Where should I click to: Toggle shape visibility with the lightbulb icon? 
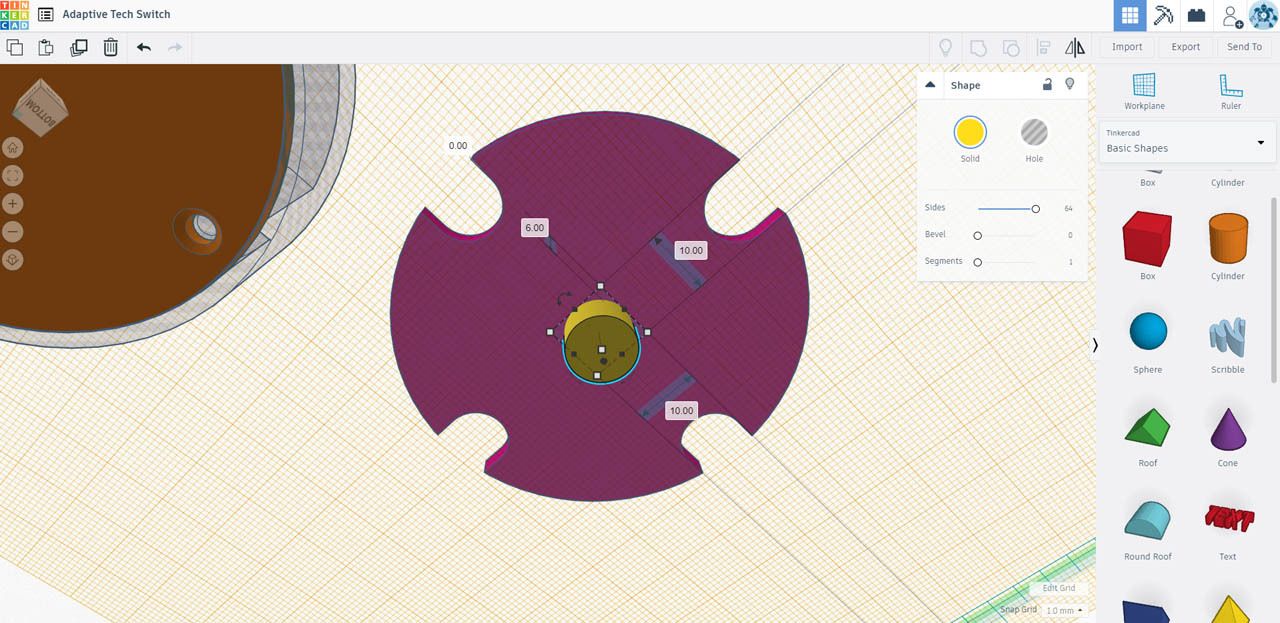pos(1069,85)
